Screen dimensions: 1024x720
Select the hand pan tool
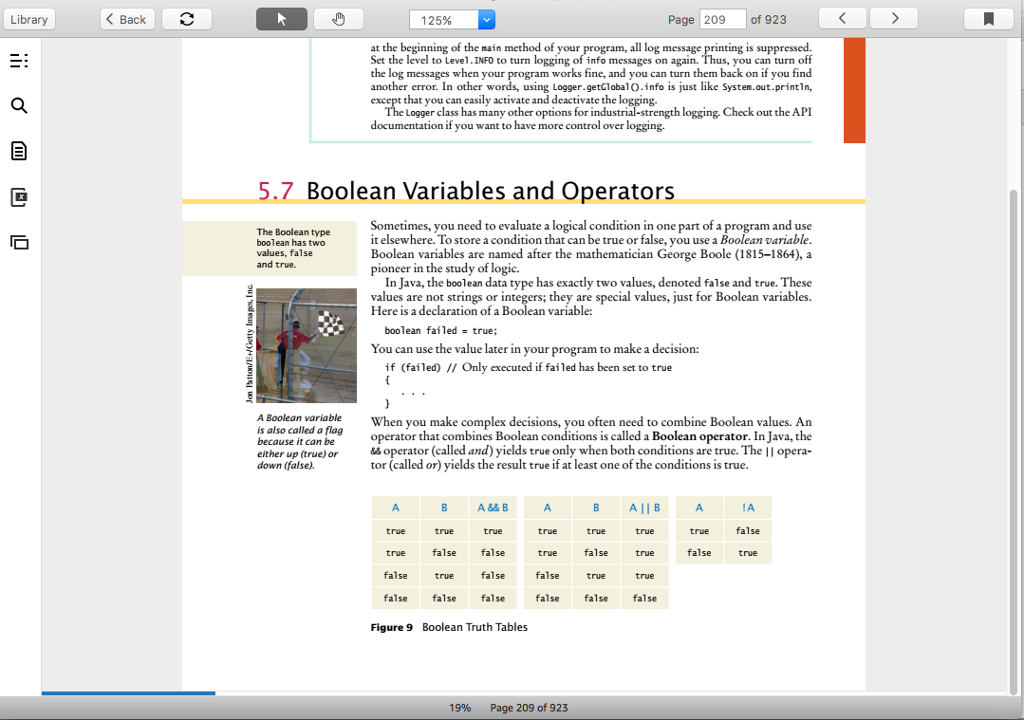337,18
